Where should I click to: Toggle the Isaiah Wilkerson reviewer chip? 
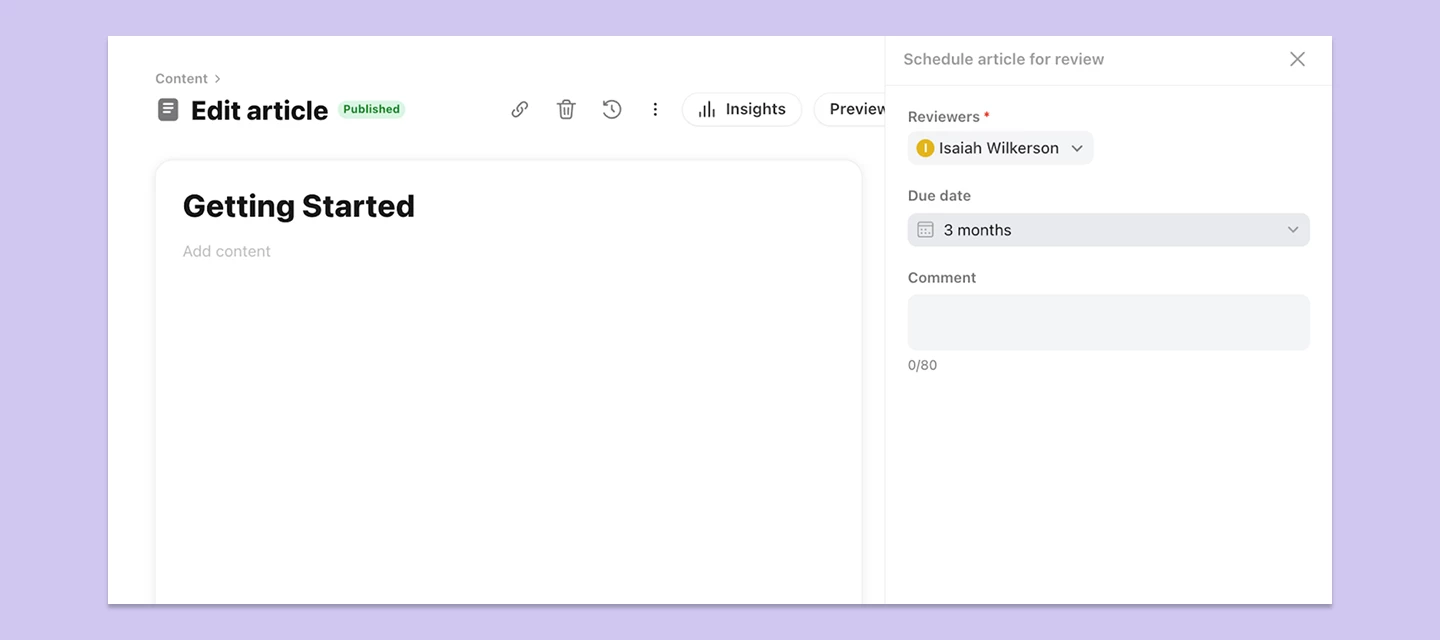(x=1000, y=147)
